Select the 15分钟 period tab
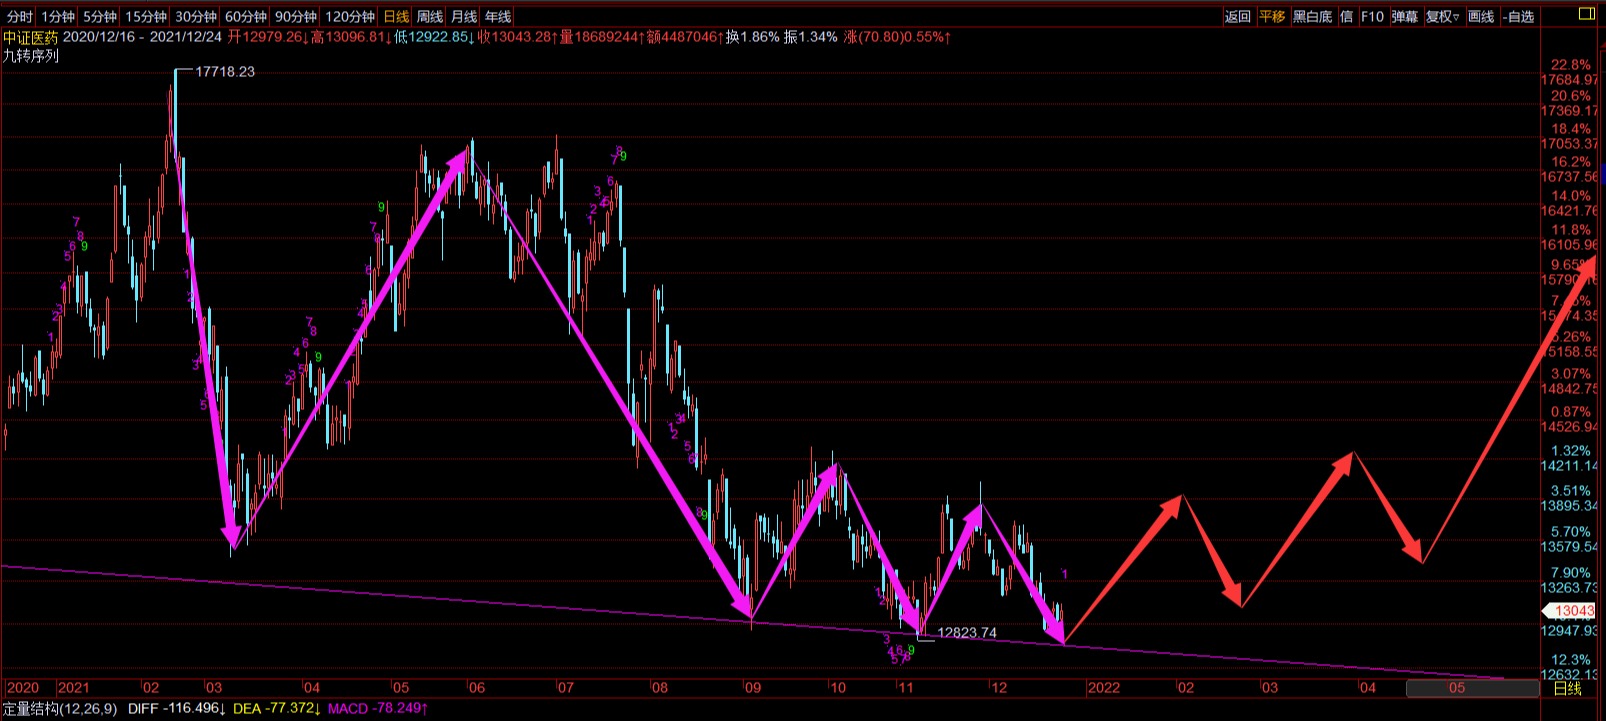The height and width of the screenshot is (721, 1606). [146, 17]
